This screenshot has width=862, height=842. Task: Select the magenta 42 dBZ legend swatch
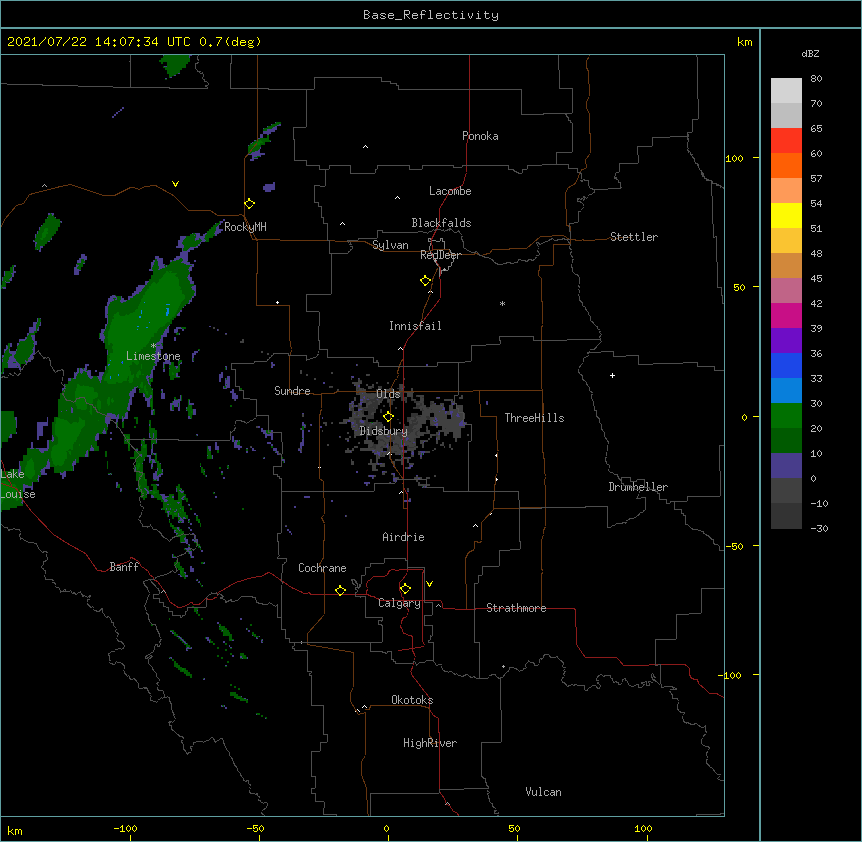(786, 315)
